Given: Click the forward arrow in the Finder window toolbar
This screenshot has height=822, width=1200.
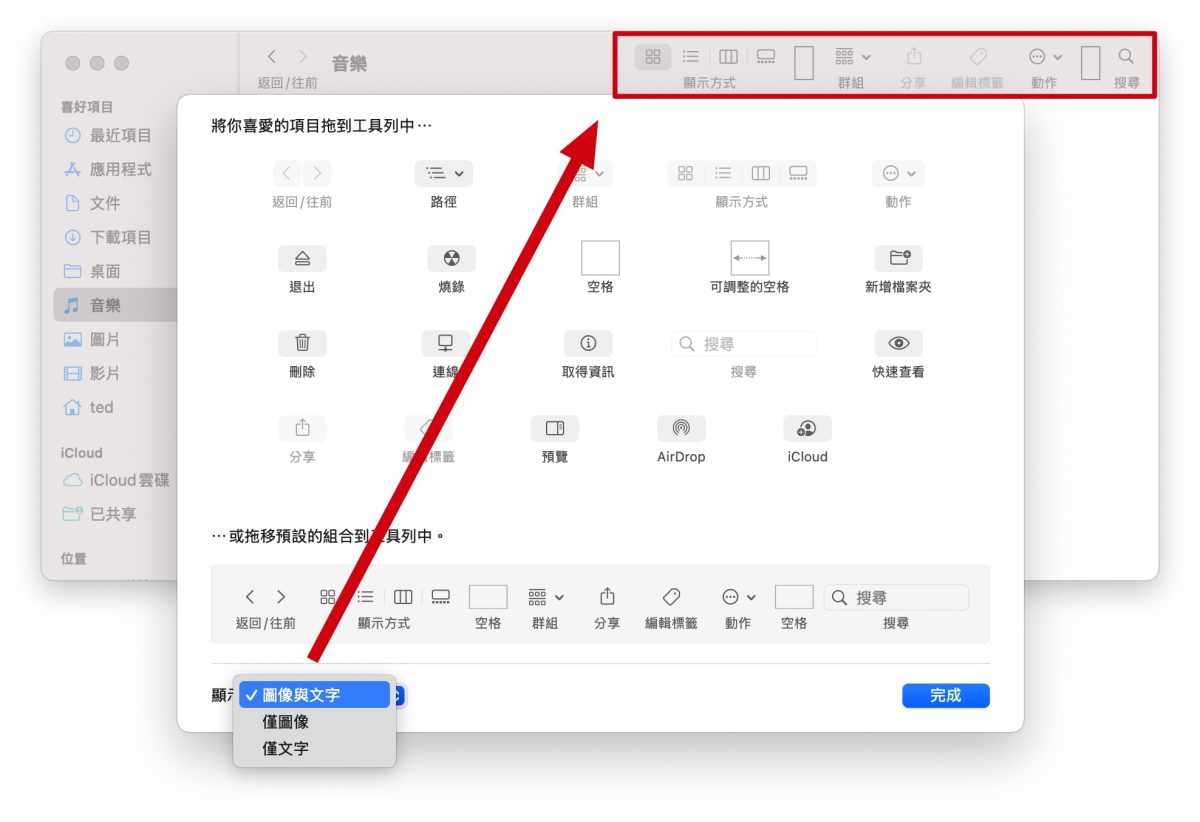Looking at the screenshot, I should [303, 57].
